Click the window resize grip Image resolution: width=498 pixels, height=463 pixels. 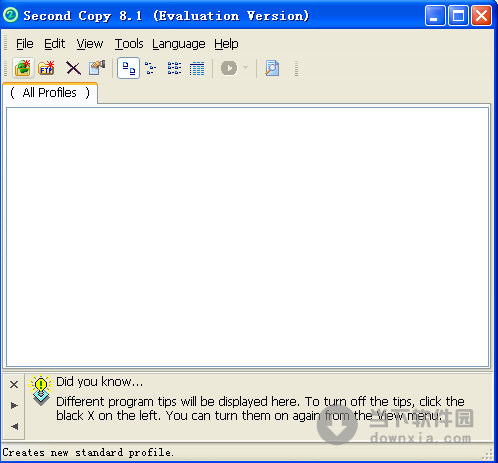[x=488, y=455]
